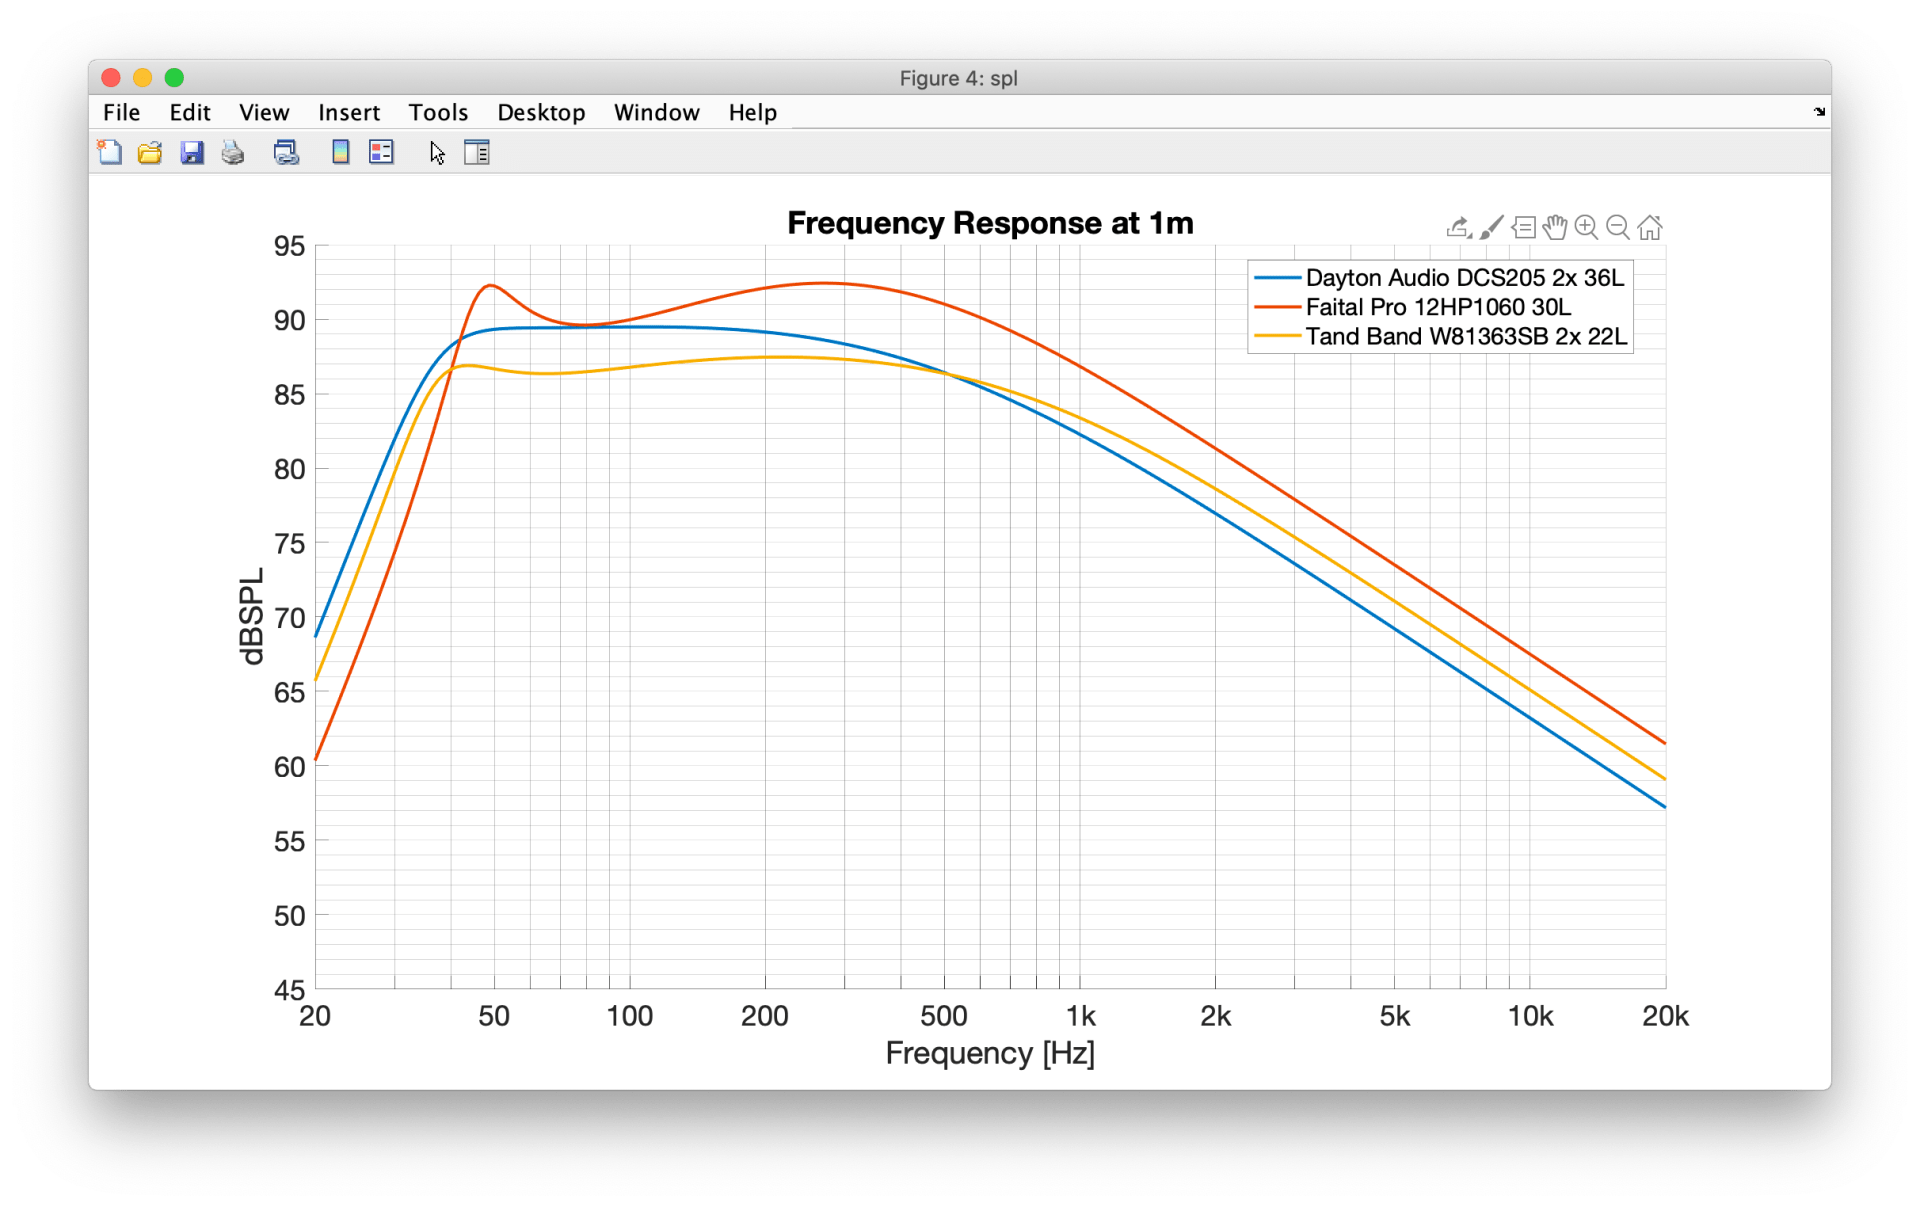
Task: Click the Faital Pro 12HP1060 legend entry
Action: pyautogui.click(x=1437, y=307)
